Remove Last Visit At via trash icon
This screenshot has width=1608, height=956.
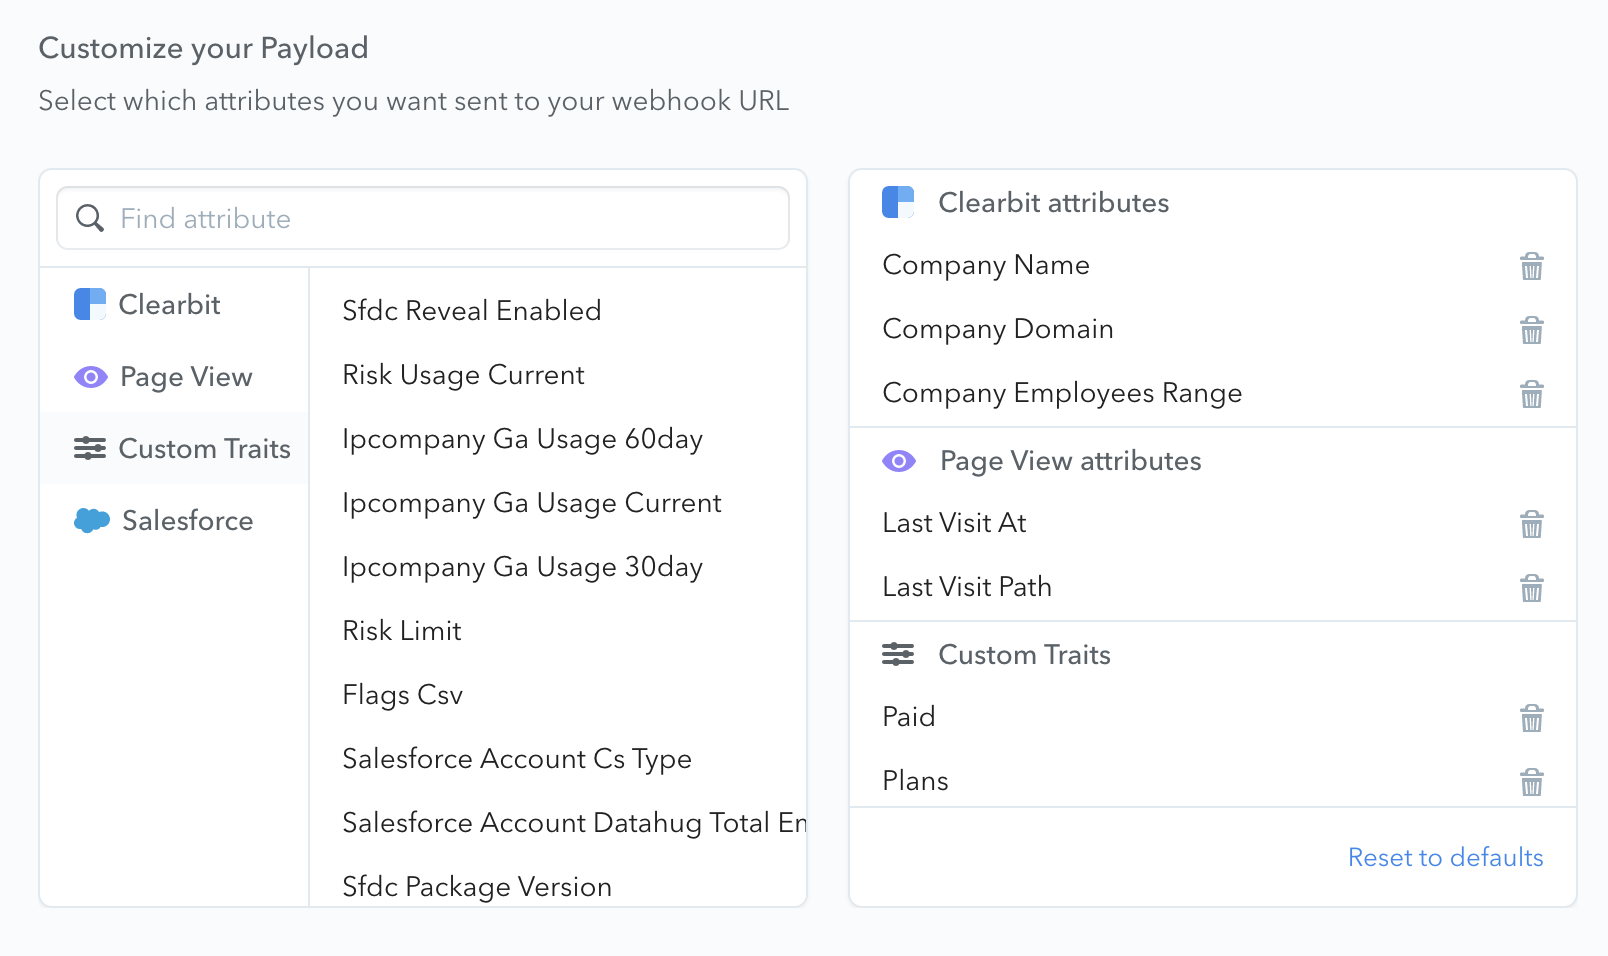click(1531, 524)
